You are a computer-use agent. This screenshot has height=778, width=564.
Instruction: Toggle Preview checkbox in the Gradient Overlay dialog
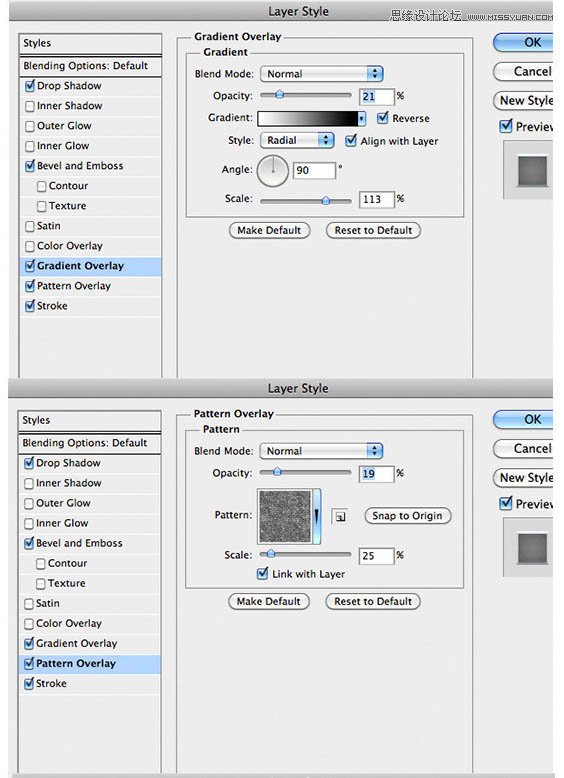[x=506, y=126]
